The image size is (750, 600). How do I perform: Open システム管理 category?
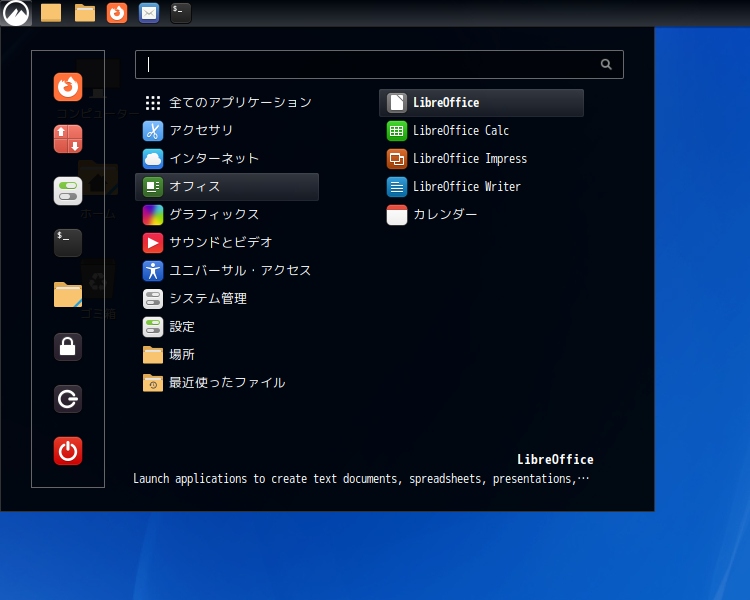pos(227,299)
